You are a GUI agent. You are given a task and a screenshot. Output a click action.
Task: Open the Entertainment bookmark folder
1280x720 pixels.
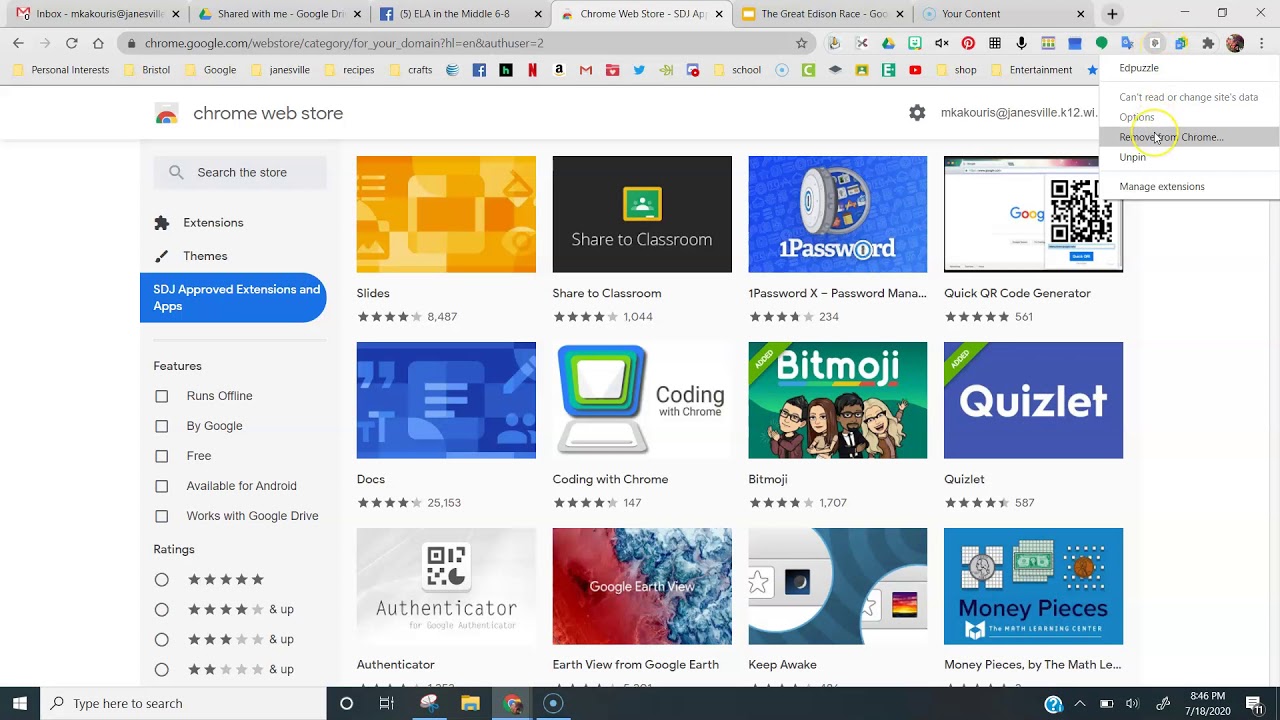pyautogui.click(x=1030, y=70)
